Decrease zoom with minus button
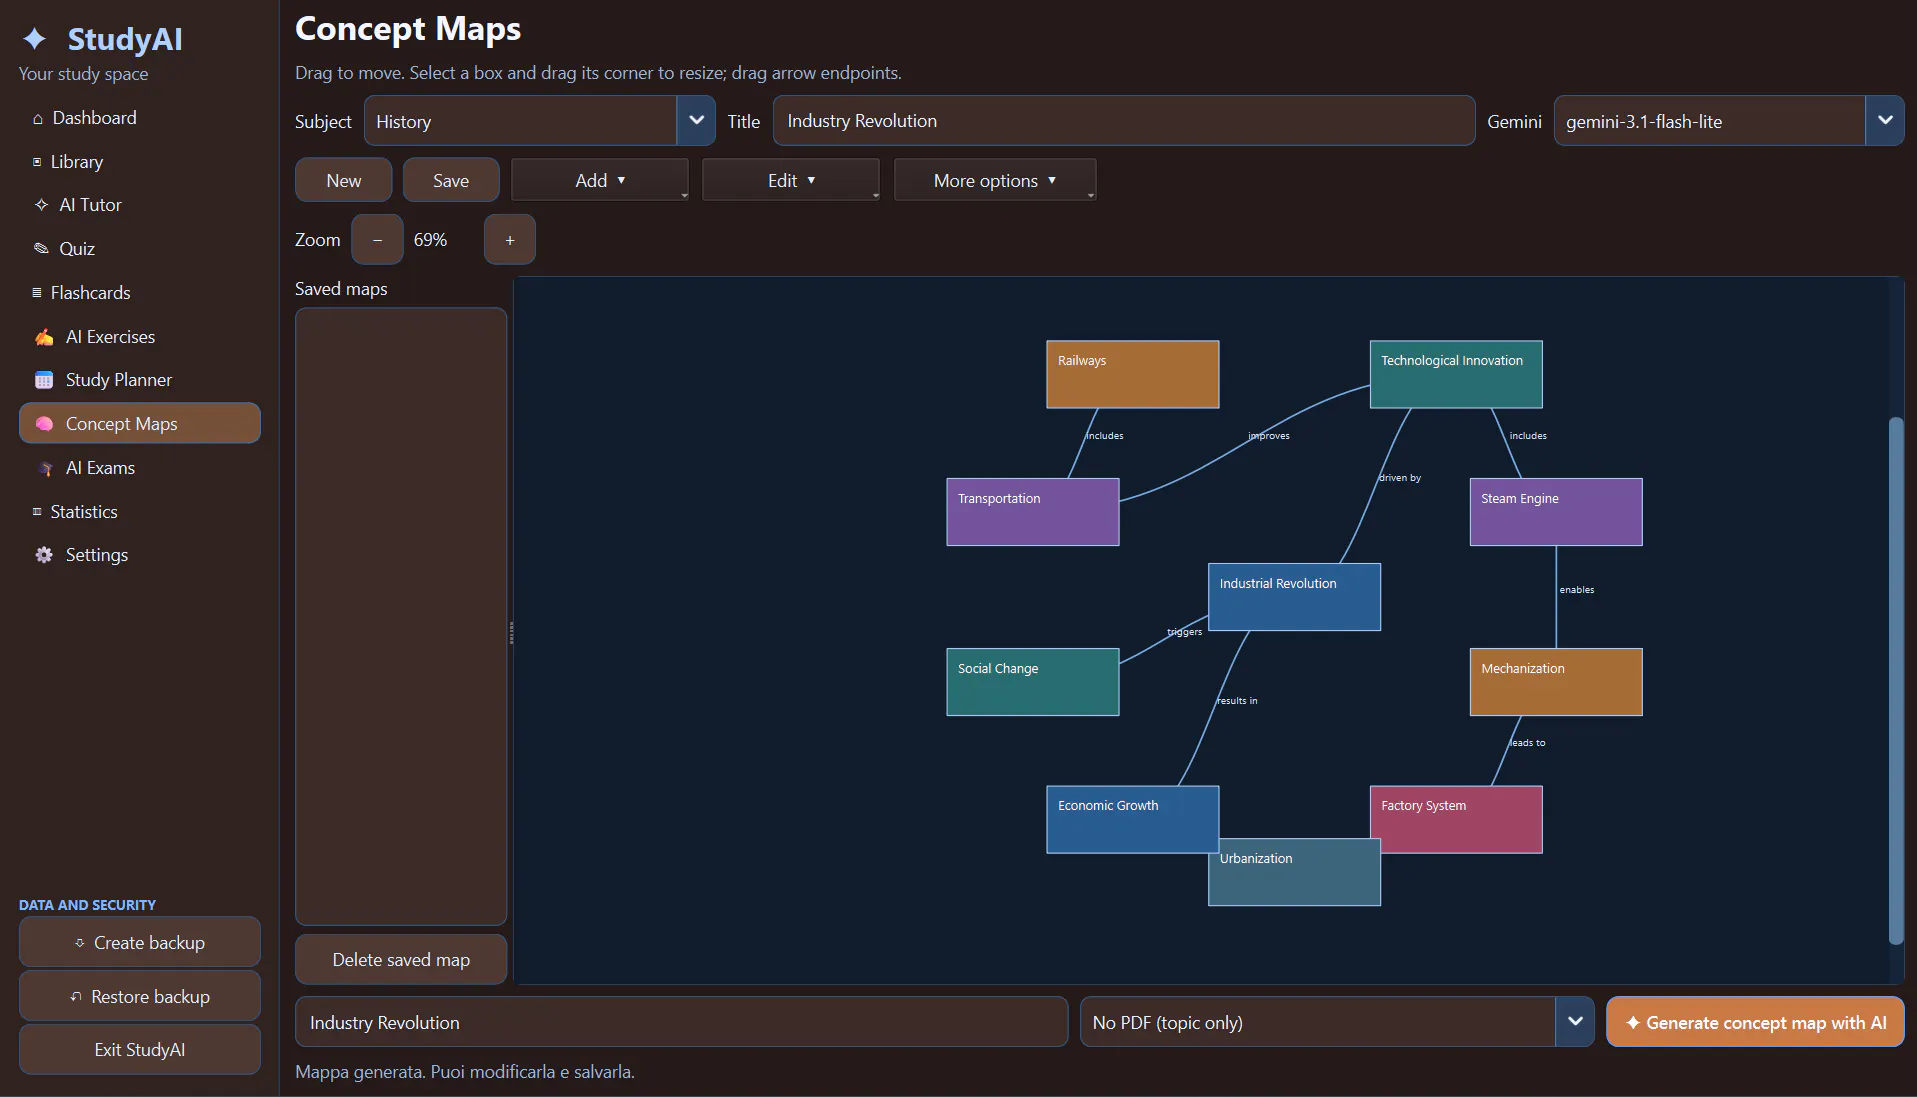The image size is (1917, 1097). [x=377, y=240]
